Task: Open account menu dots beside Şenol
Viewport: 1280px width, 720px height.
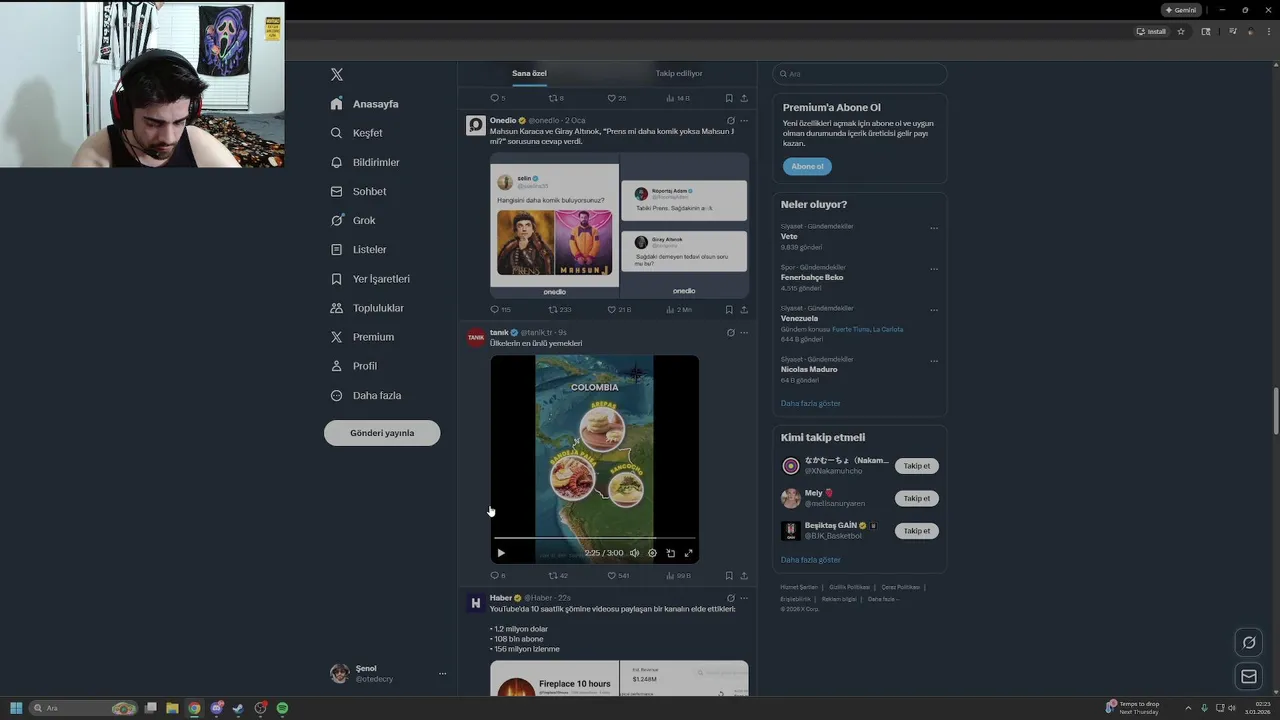Action: 442,674
